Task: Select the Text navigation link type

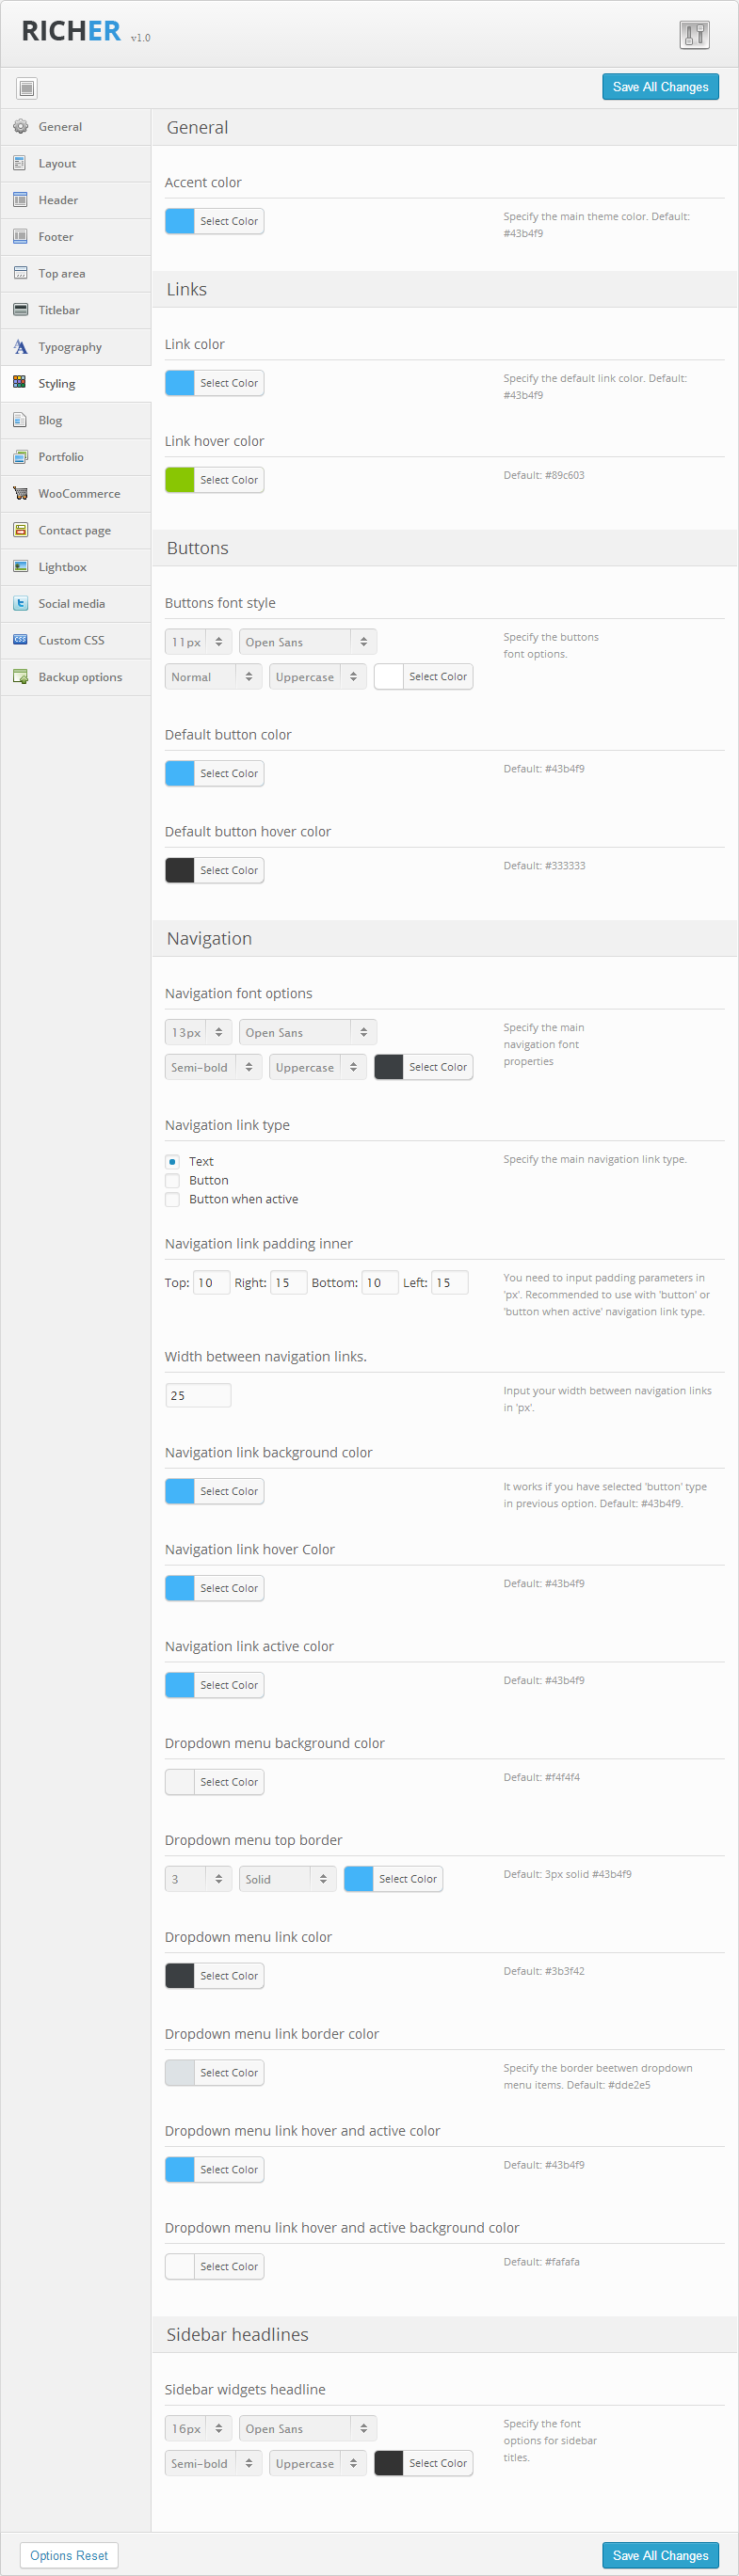Action: (x=173, y=1162)
